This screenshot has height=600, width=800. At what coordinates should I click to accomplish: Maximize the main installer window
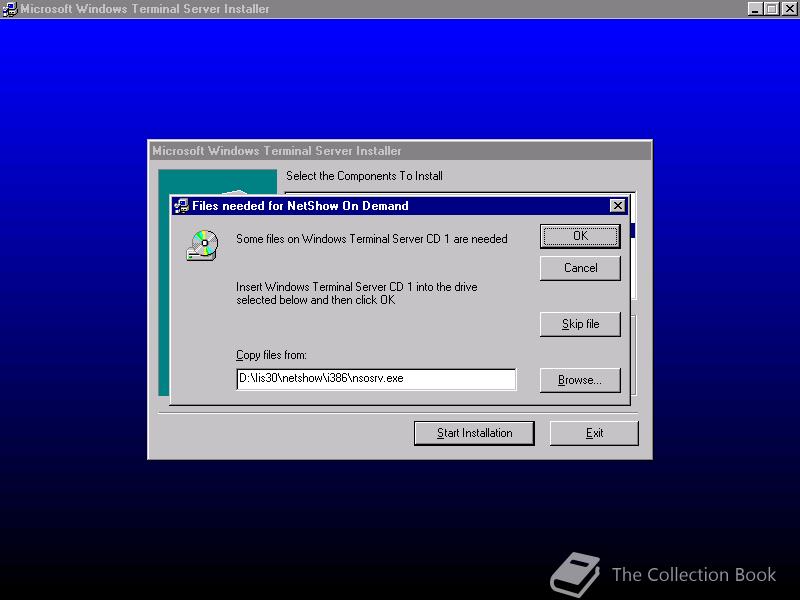pyautogui.click(x=772, y=9)
